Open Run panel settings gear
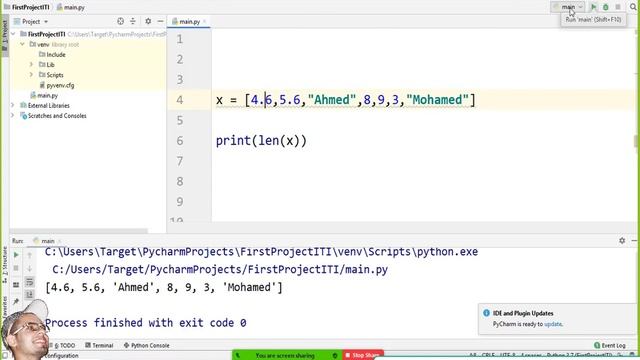Screen dimensions: 640x360 622,241
